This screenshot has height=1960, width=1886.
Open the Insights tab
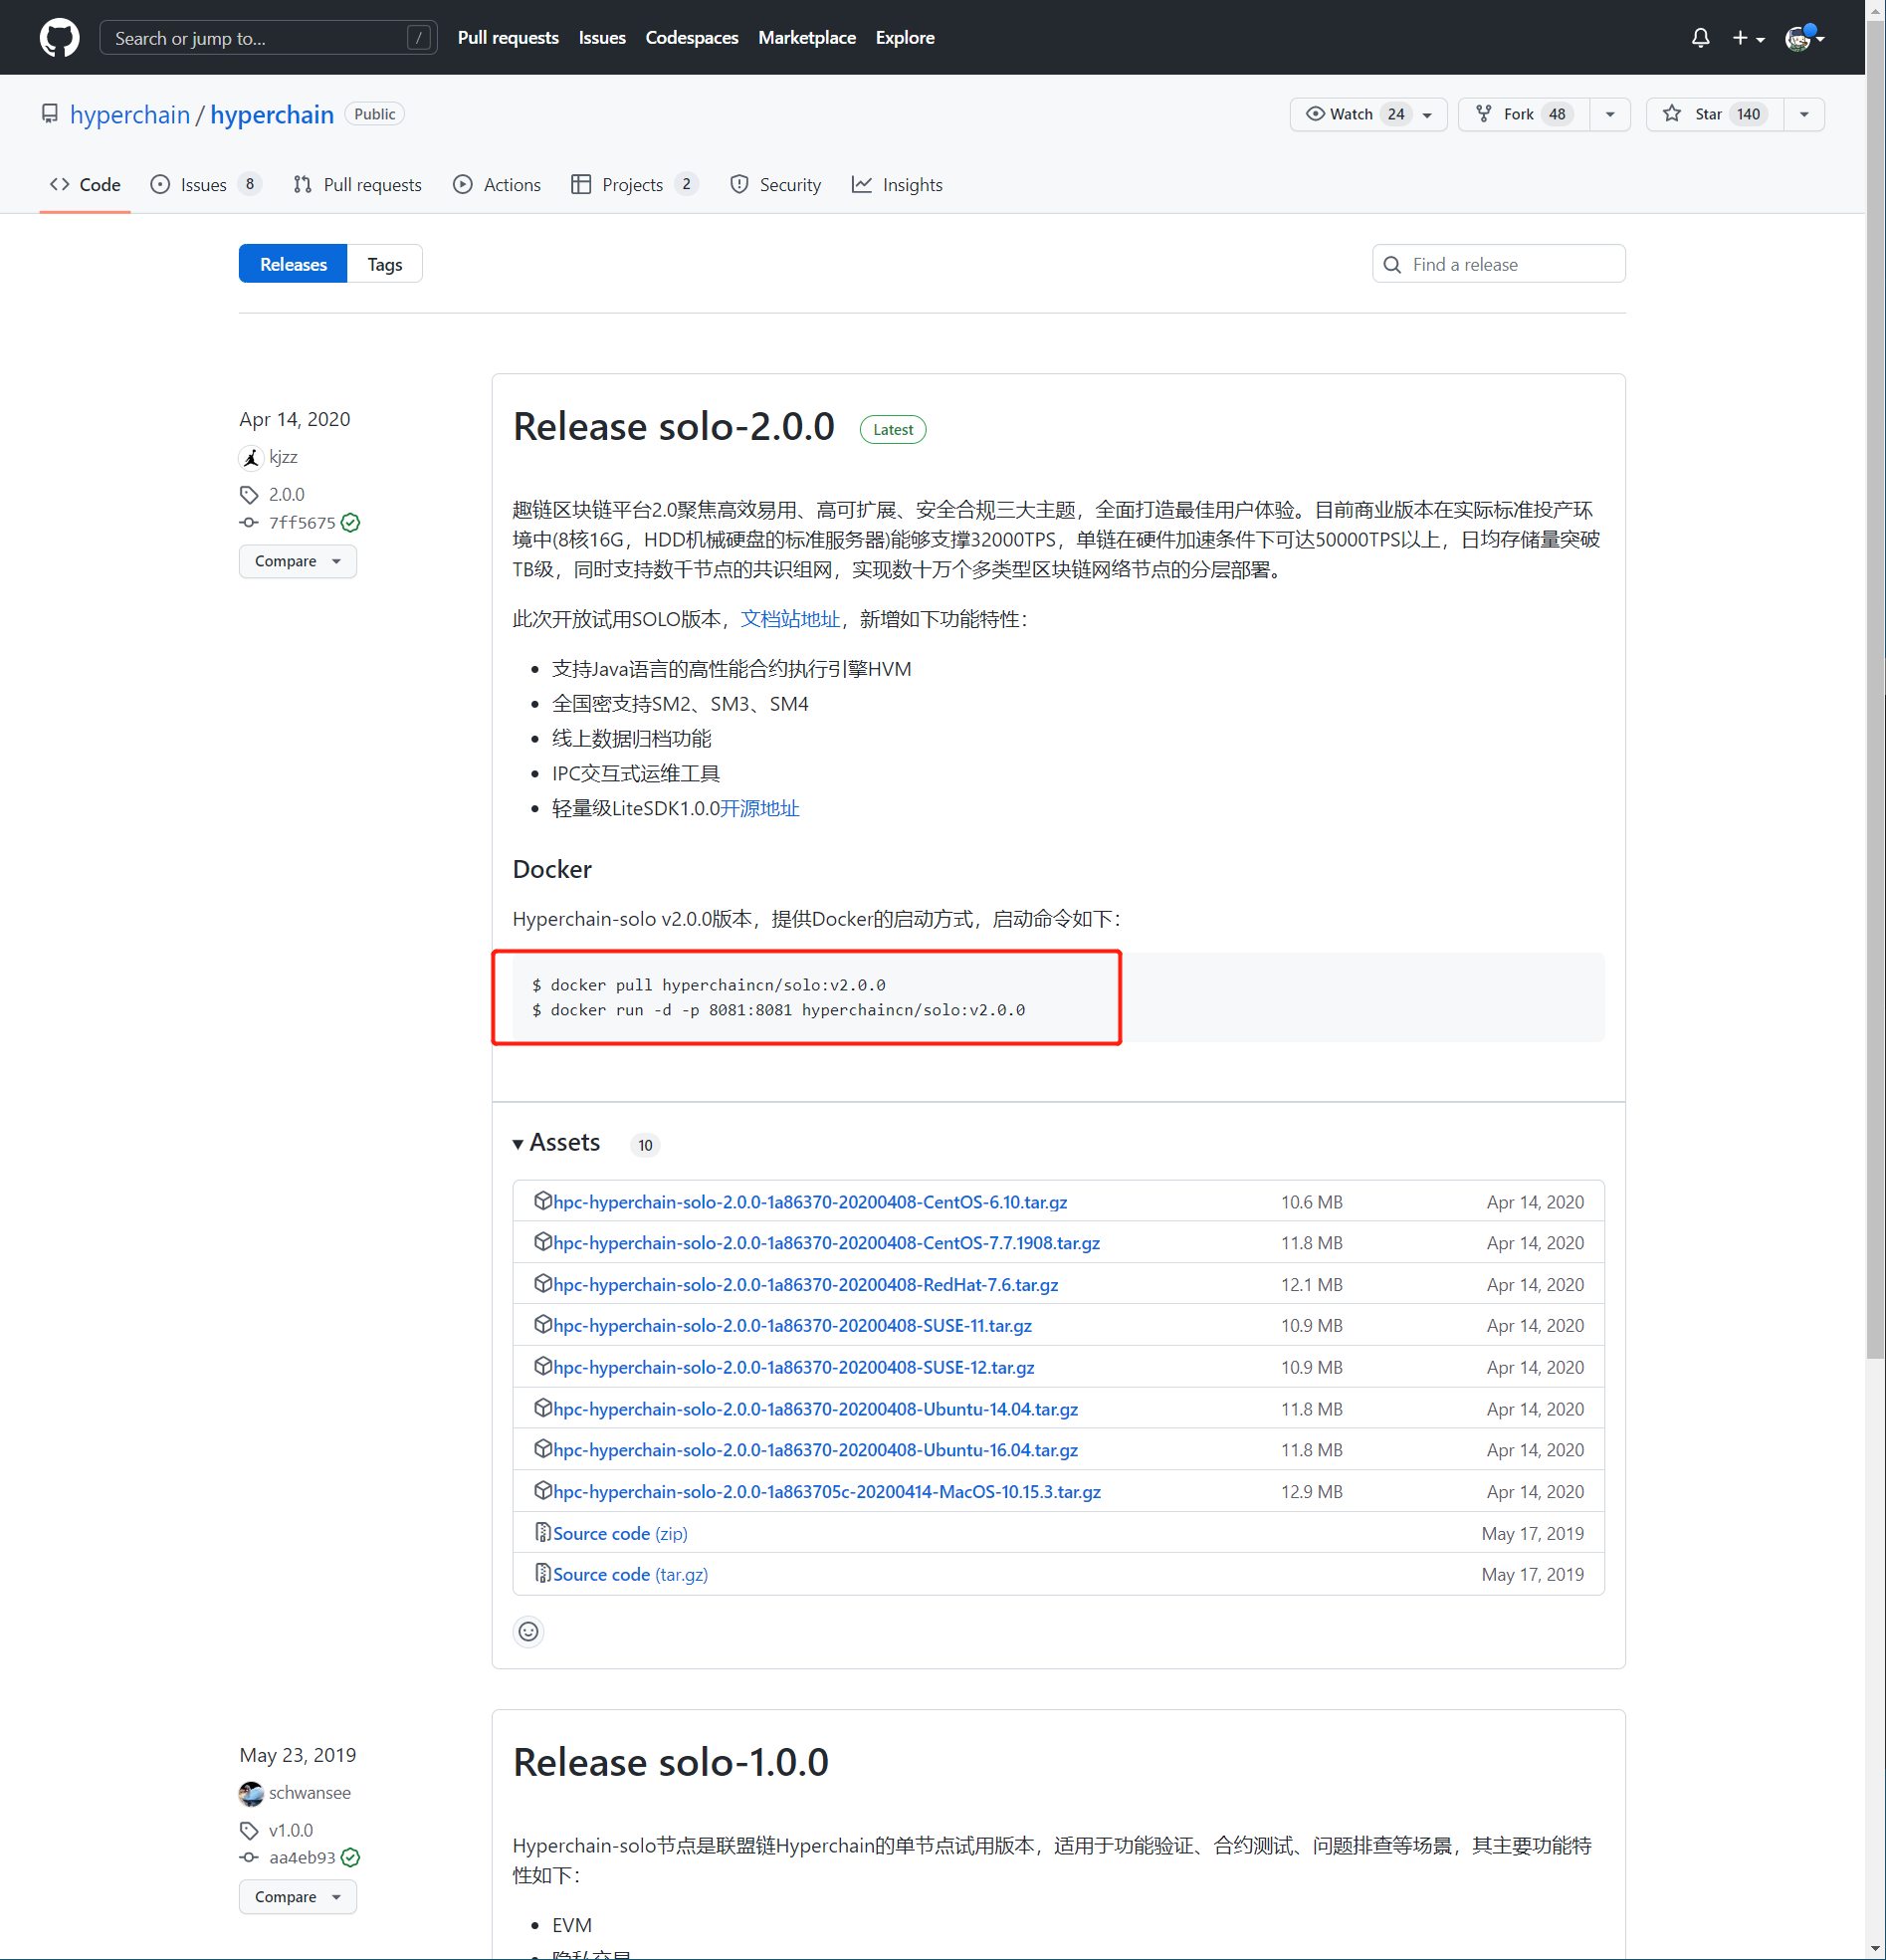pos(897,185)
